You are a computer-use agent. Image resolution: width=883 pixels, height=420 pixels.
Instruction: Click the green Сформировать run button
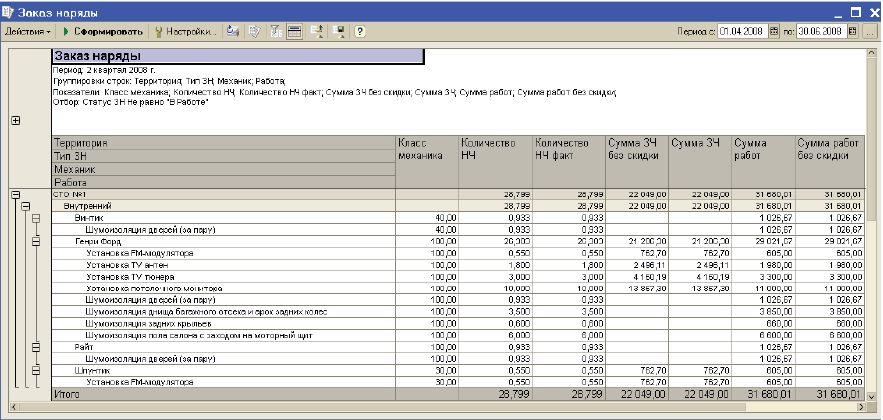point(103,32)
